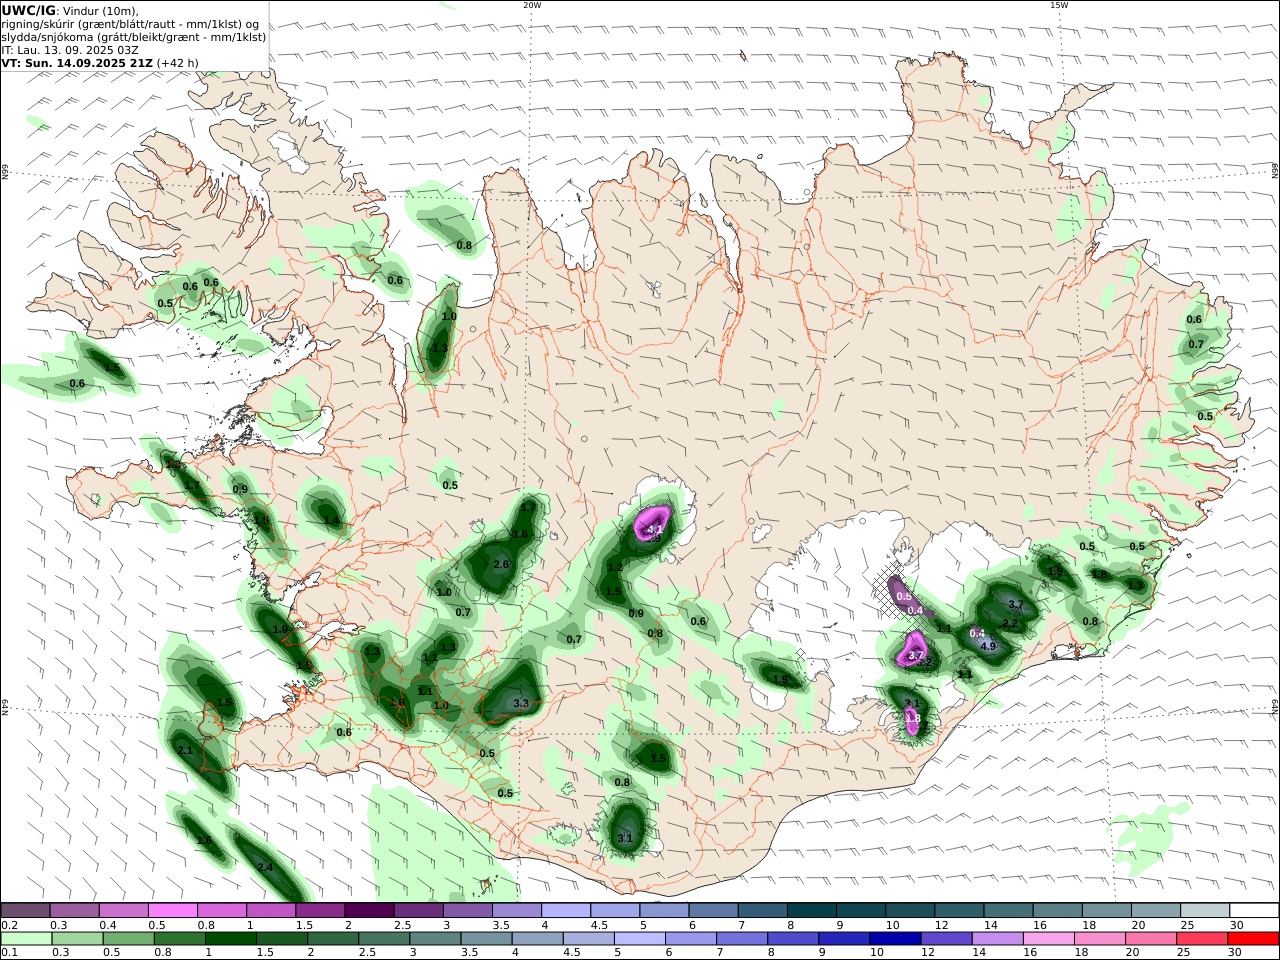This screenshot has width=1280, height=960.
Task: Pick the dark teal 8 snow legend swatch
Action: pos(811,910)
